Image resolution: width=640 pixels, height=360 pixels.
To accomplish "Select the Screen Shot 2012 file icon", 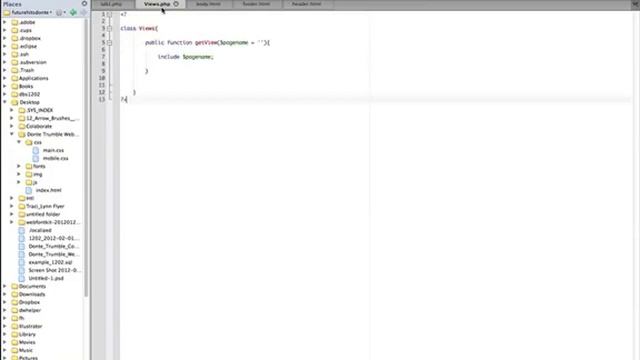I will pyautogui.click(x=22, y=270).
